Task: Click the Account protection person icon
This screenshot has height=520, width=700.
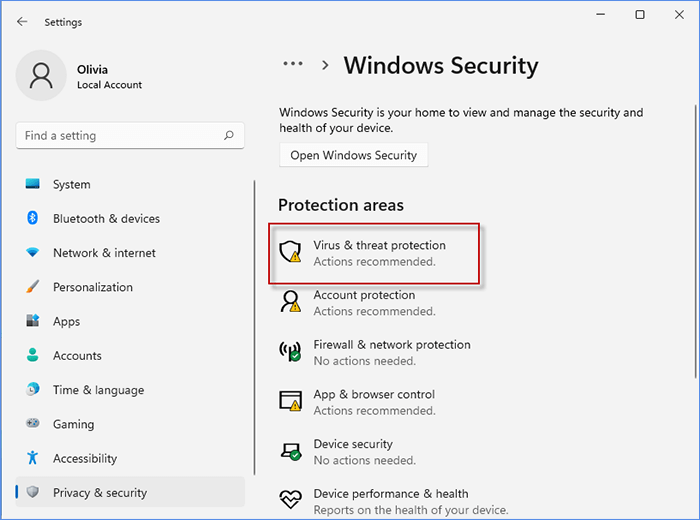Action: pos(291,302)
